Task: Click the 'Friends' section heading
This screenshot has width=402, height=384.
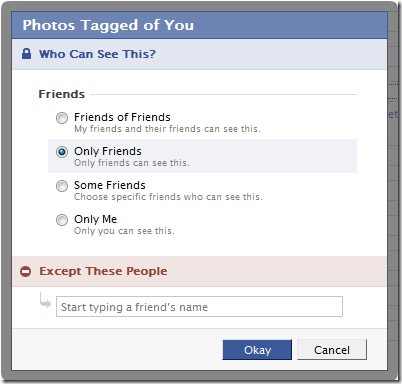Action: 62,94
